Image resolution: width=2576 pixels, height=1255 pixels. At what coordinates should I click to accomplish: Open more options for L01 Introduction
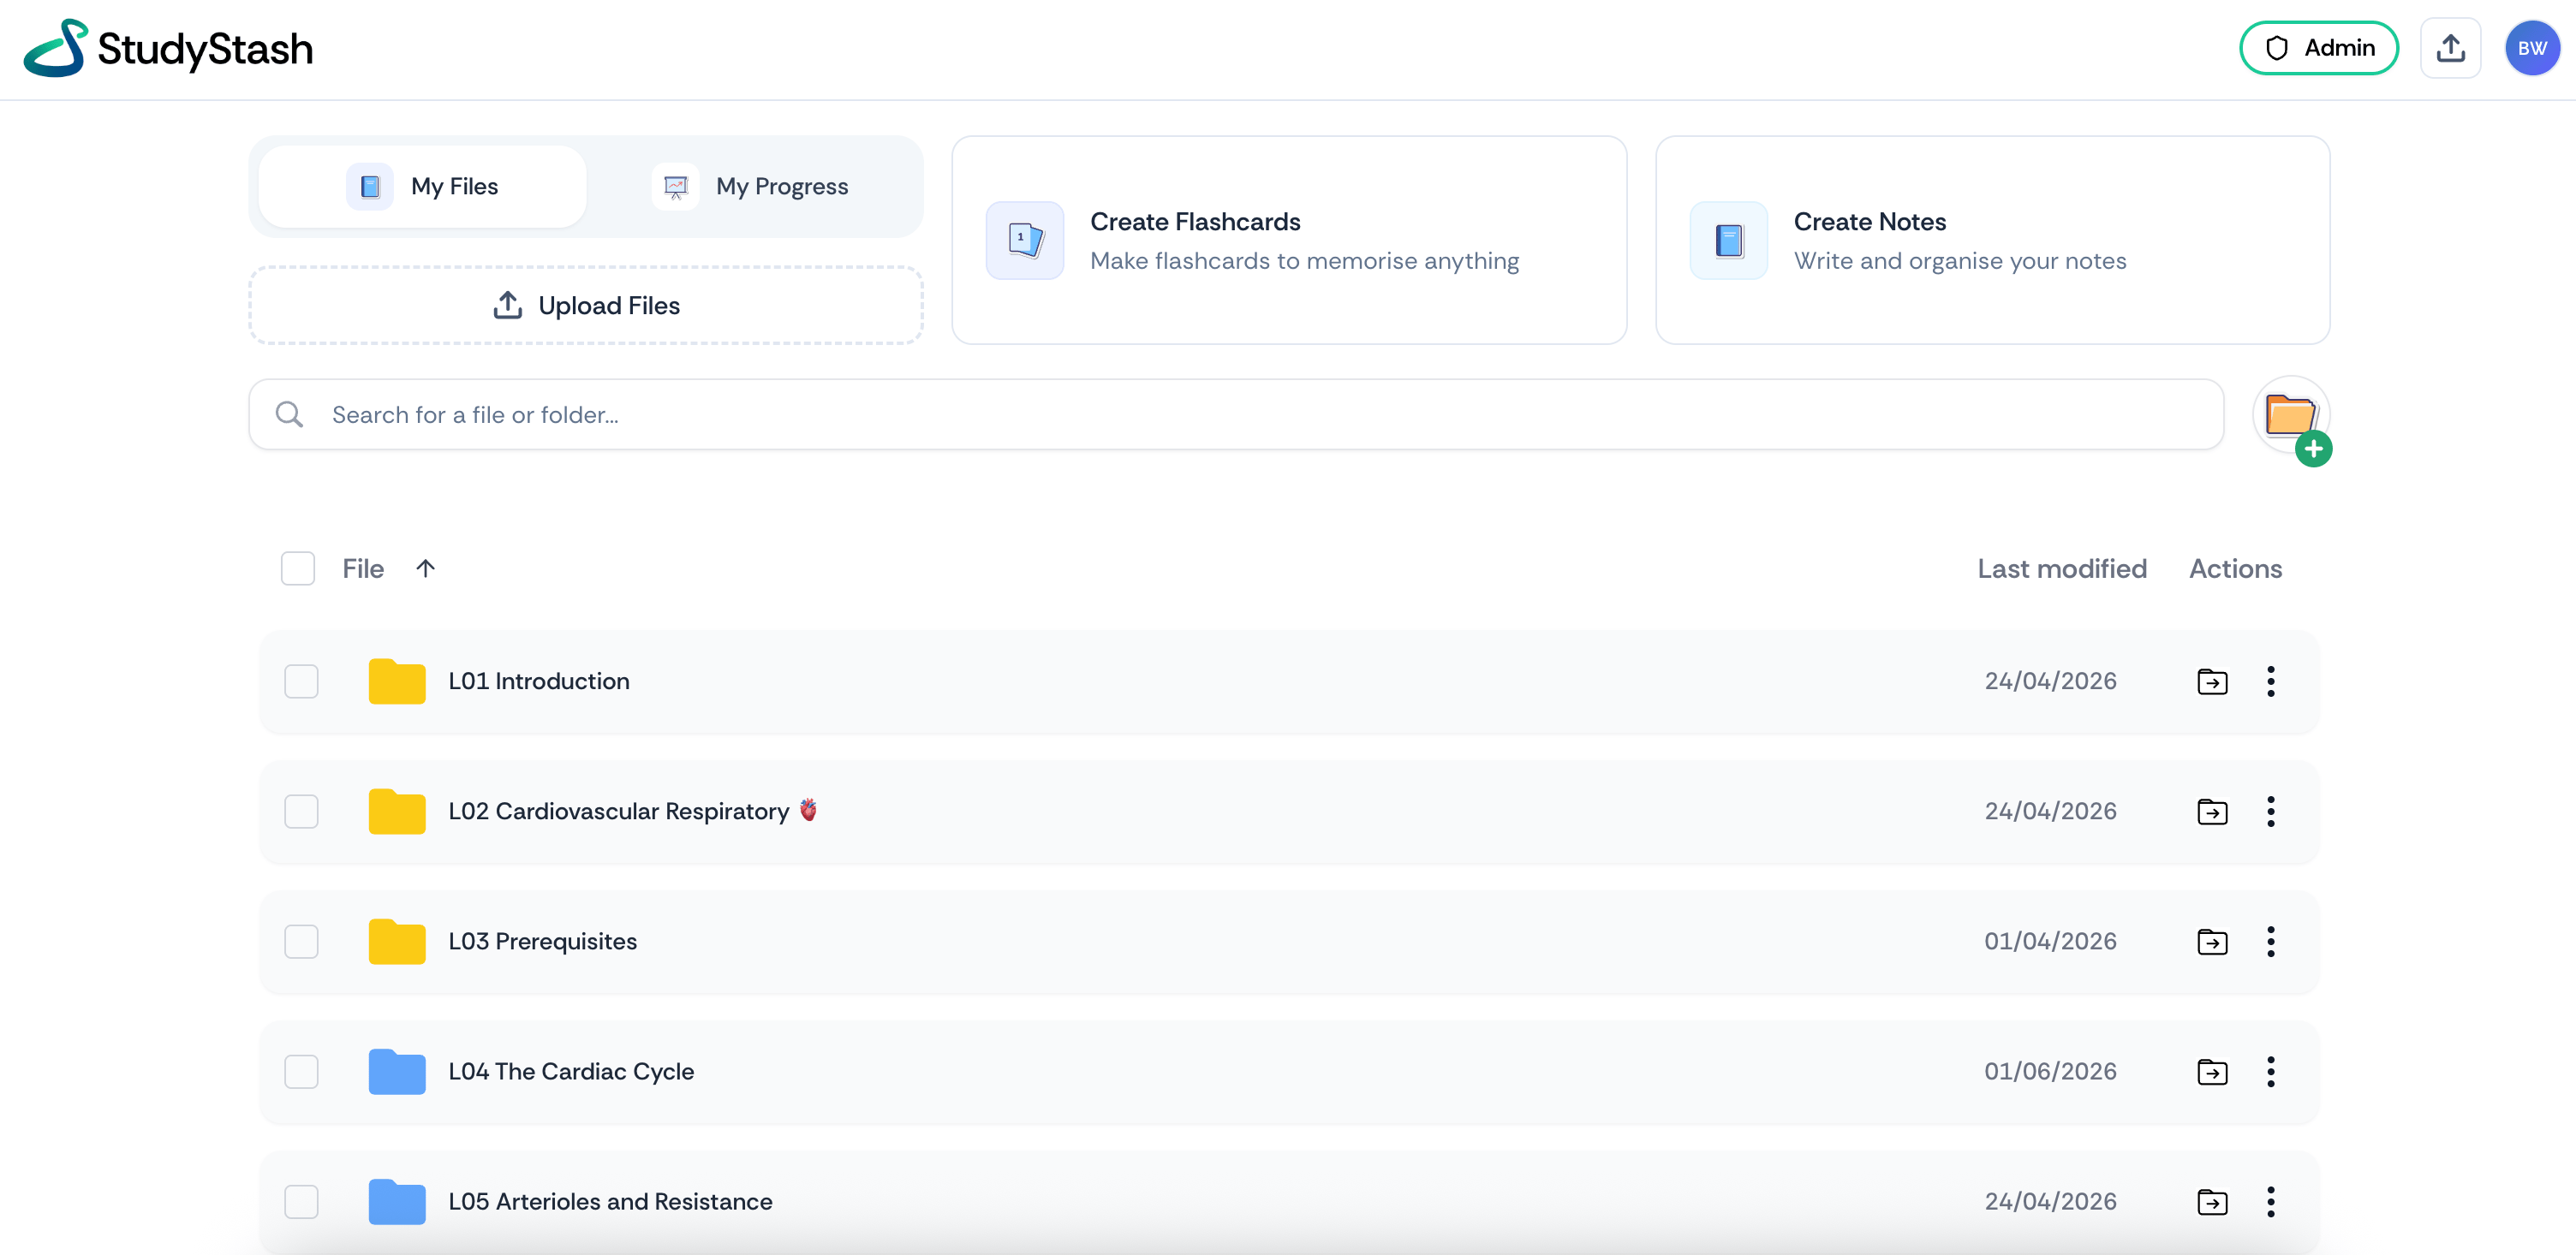click(x=2270, y=681)
